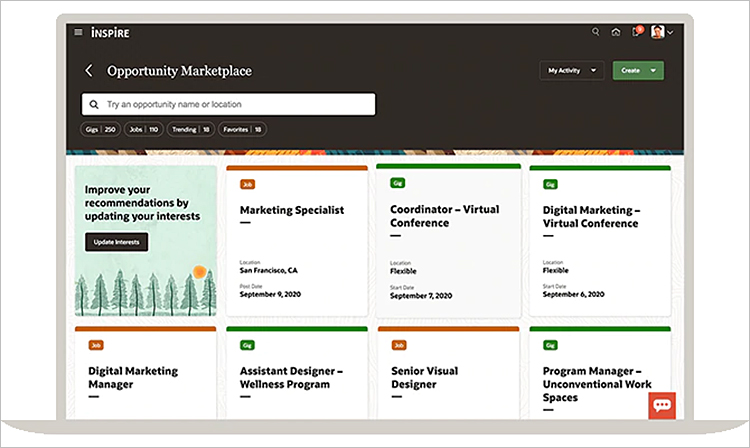Open the My Activity dropdown
Image resolution: width=750 pixels, height=448 pixels.
click(x=572, y=70)
